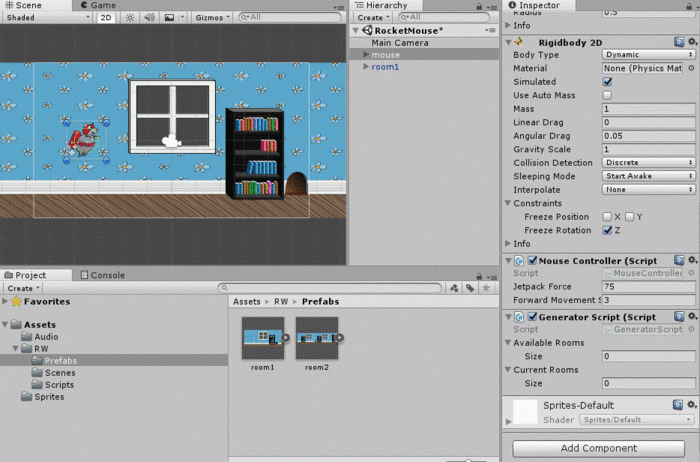The image size is (700, 462).
Task: Open Rigidbody 2D help reference icon
Action: (679, 42)
